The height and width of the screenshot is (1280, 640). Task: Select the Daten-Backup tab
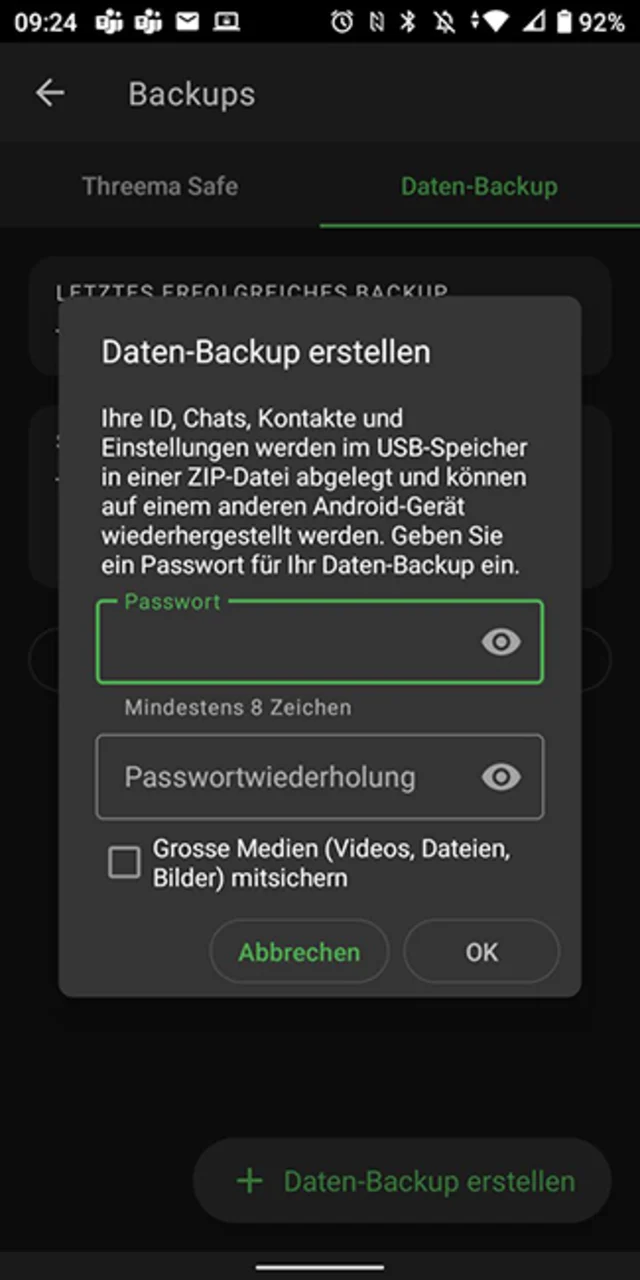pyautogui.click(x=479, y=186)
